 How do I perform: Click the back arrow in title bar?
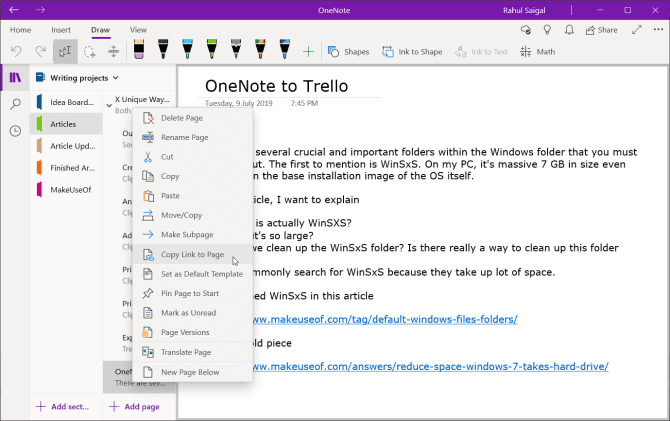tap(14, 10)
